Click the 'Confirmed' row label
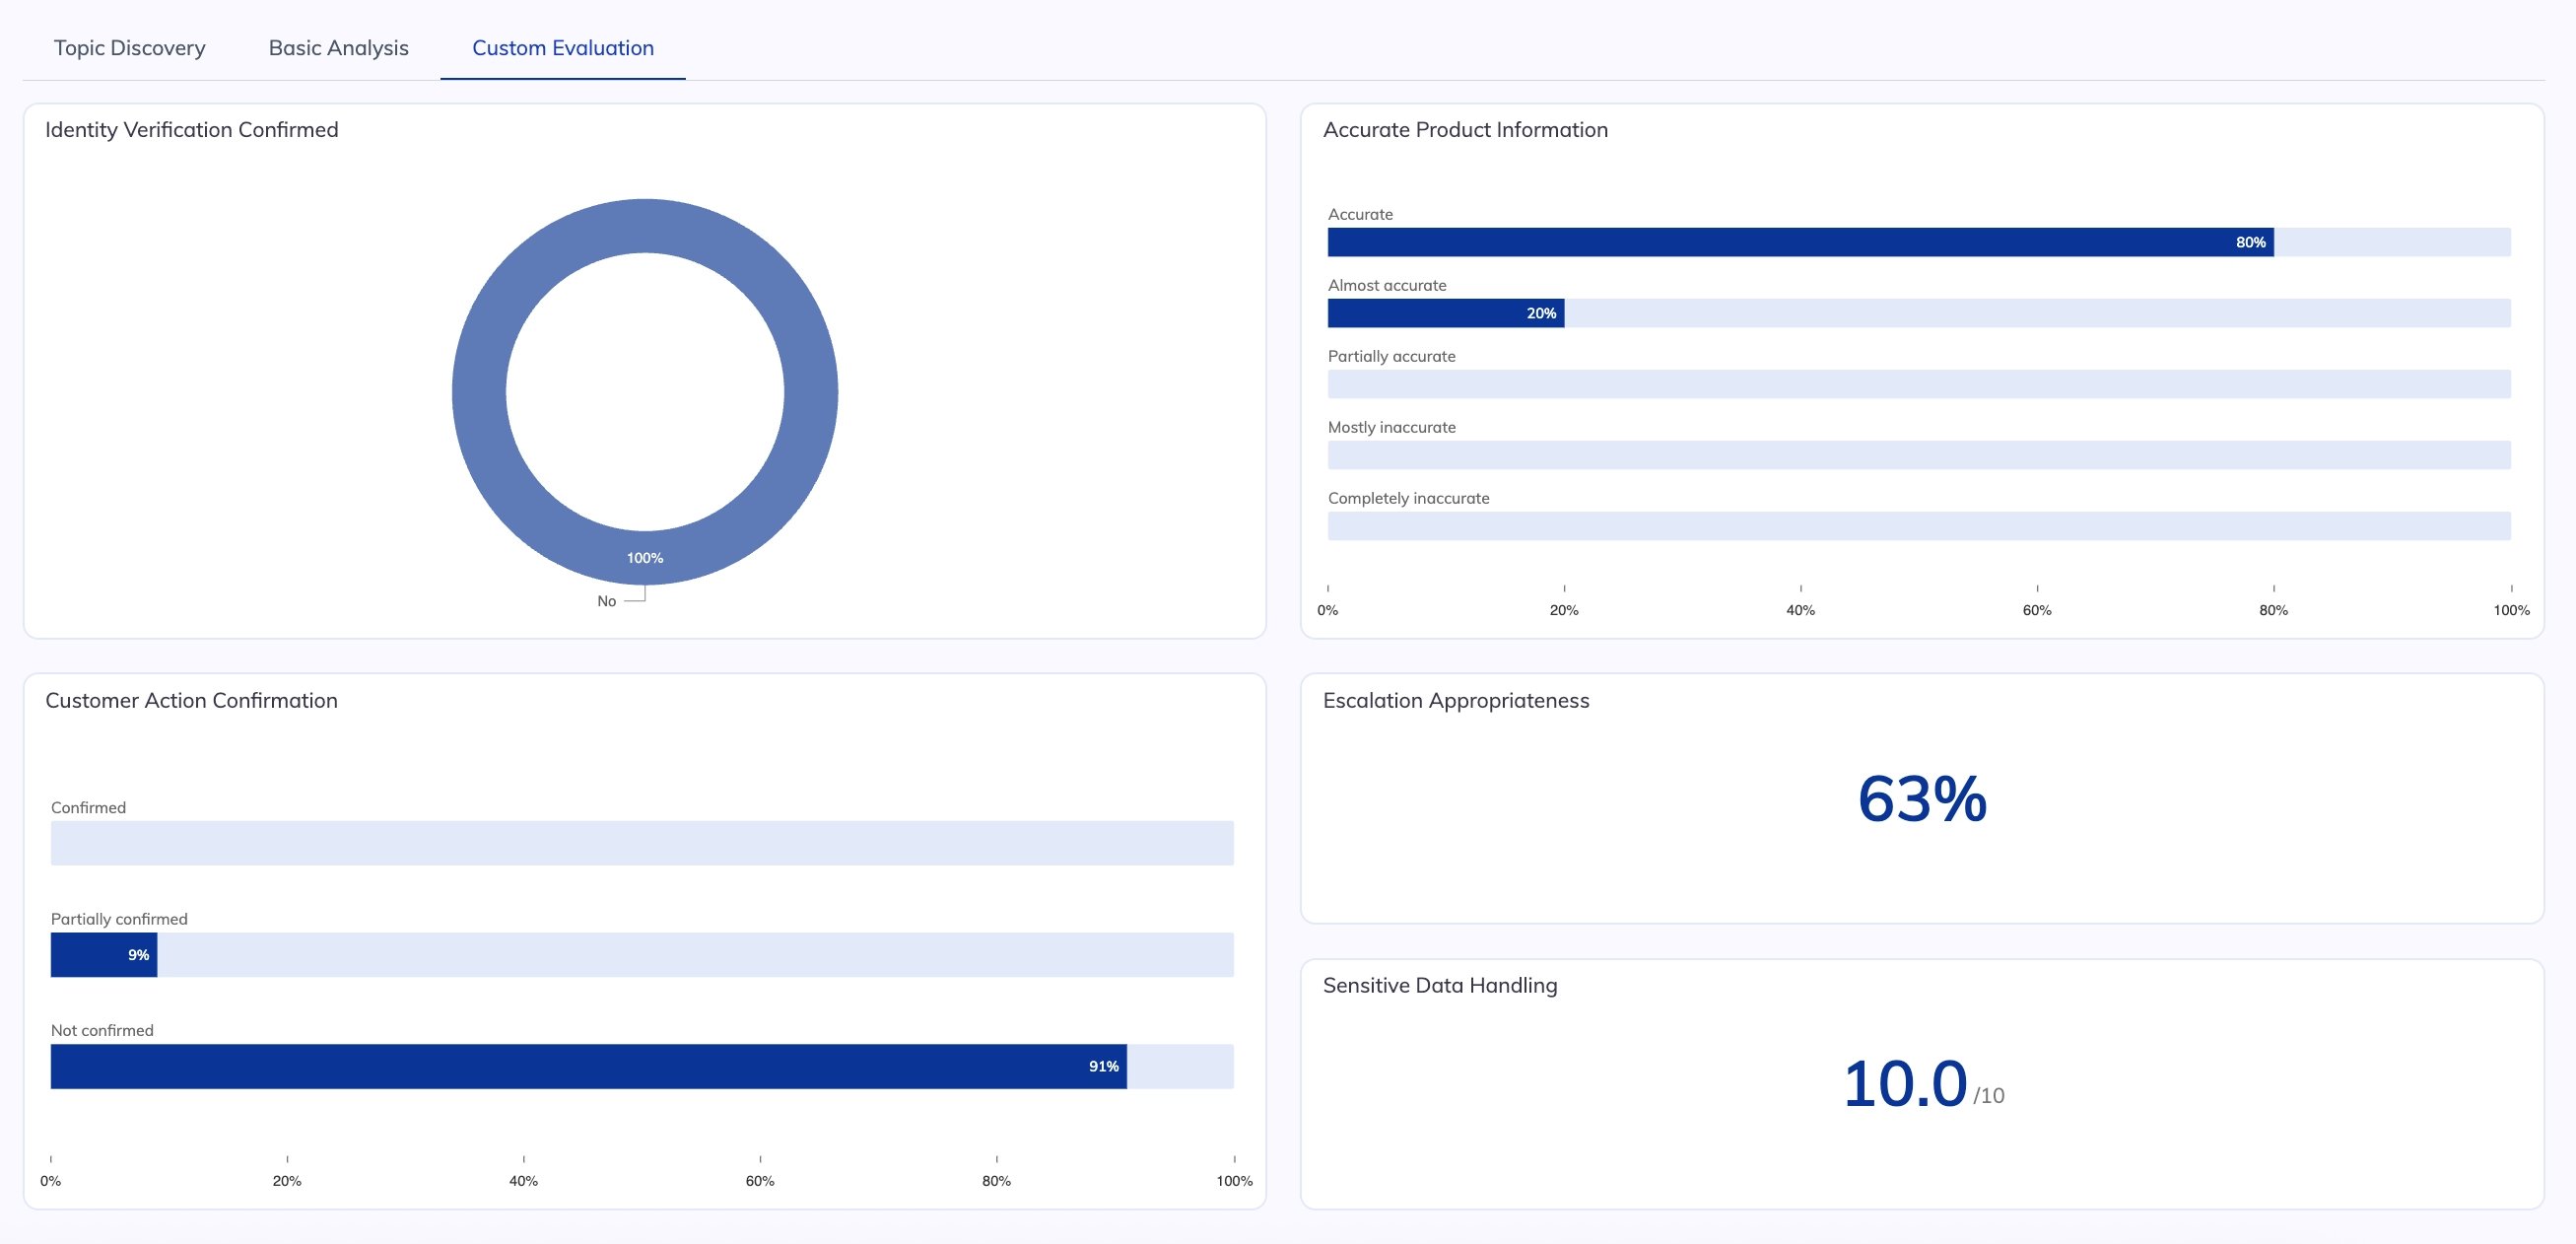The image size is (2576, 1244). [x=88, y=807]
